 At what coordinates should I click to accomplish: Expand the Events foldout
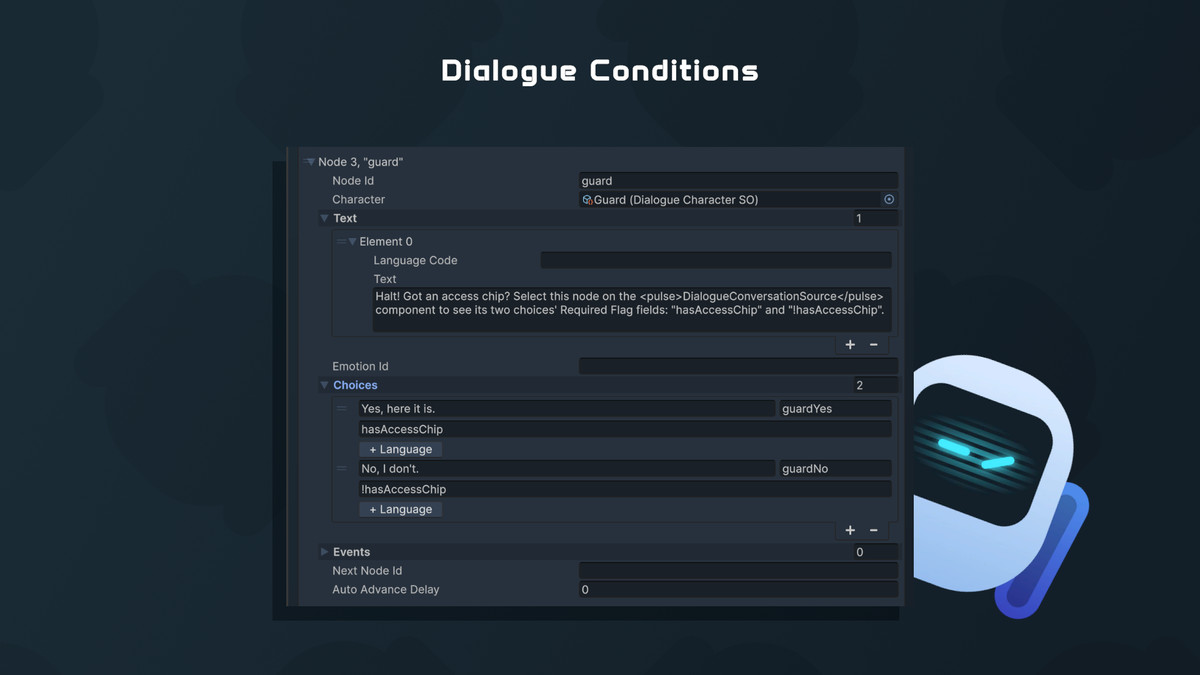tap(324, 552)
